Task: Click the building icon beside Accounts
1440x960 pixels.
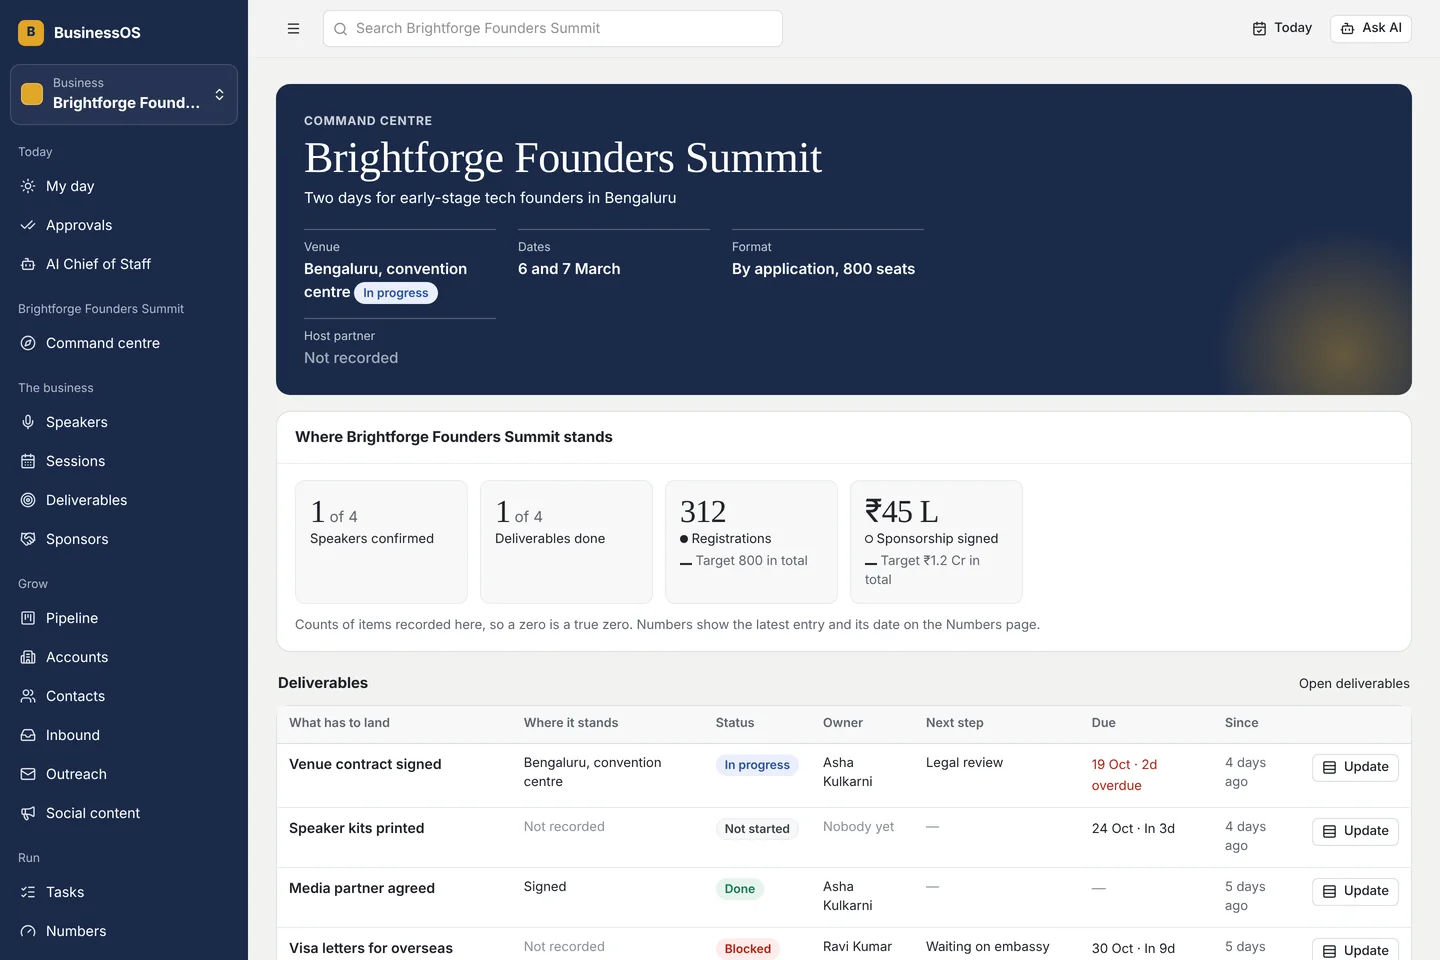Action: click(x=28, y=657)
